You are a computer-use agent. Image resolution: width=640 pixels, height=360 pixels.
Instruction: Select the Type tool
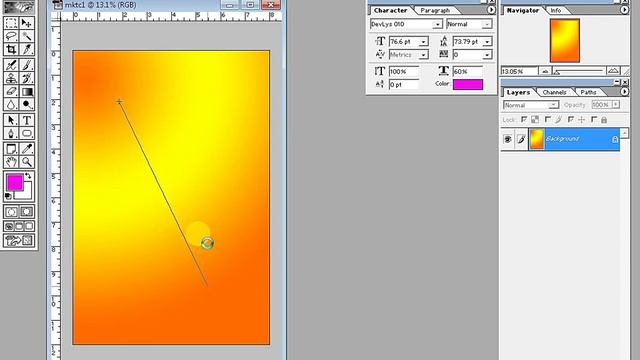tap(27, 120)
